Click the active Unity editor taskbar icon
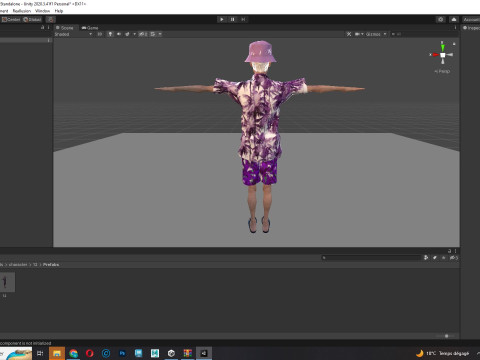The height and width of the screenshot is (360, 480). [x=204, y=353]
